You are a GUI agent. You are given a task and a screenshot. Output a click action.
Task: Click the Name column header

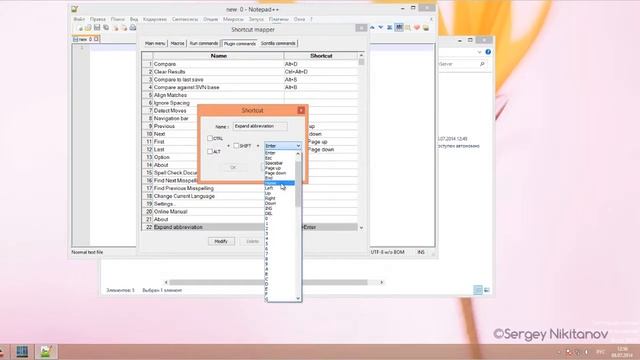[218, 56]
